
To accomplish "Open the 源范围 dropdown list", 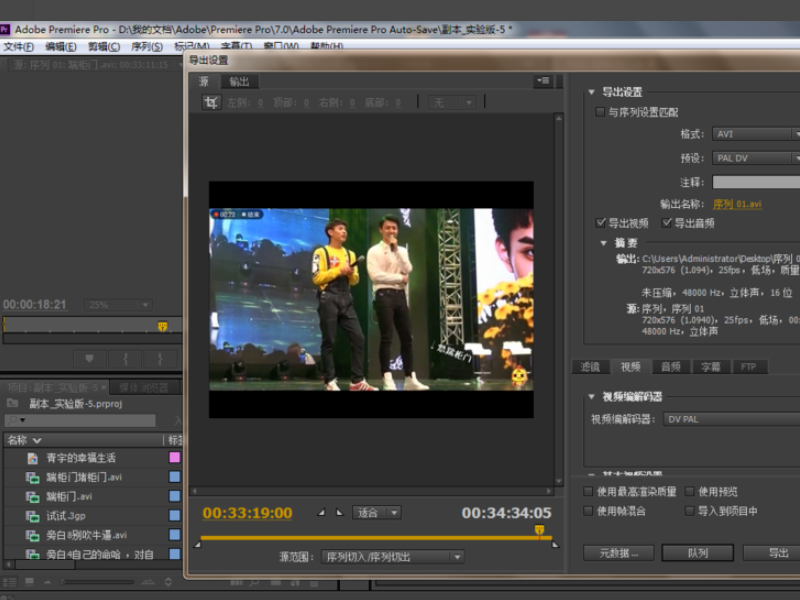I will 392,557.
